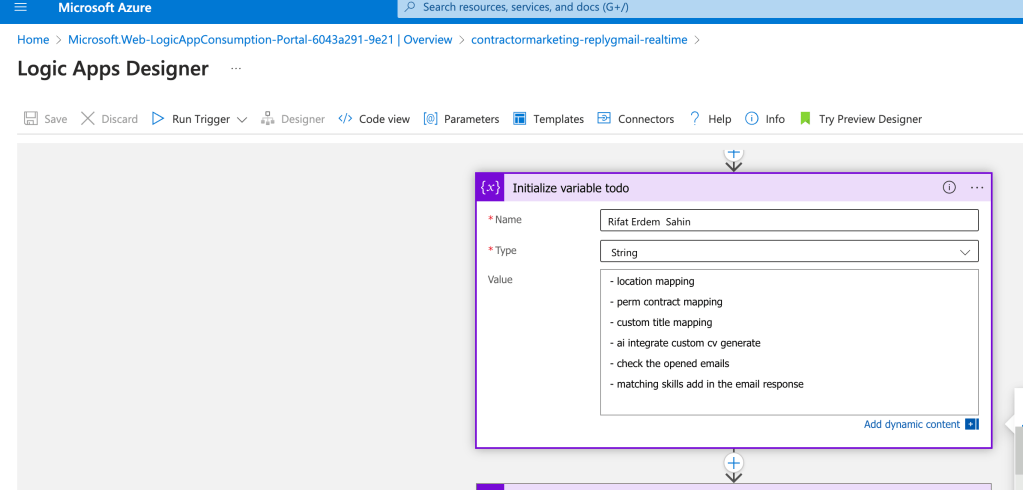Open the ellipsis next to Logic Apps Designer title
This screenshot has height=490, width=1023.
pyautogui.click(x=236, y=69)
